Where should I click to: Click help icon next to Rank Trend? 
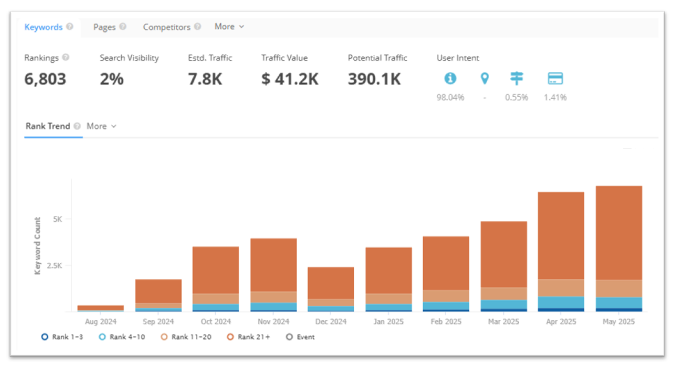pos(77,126)
